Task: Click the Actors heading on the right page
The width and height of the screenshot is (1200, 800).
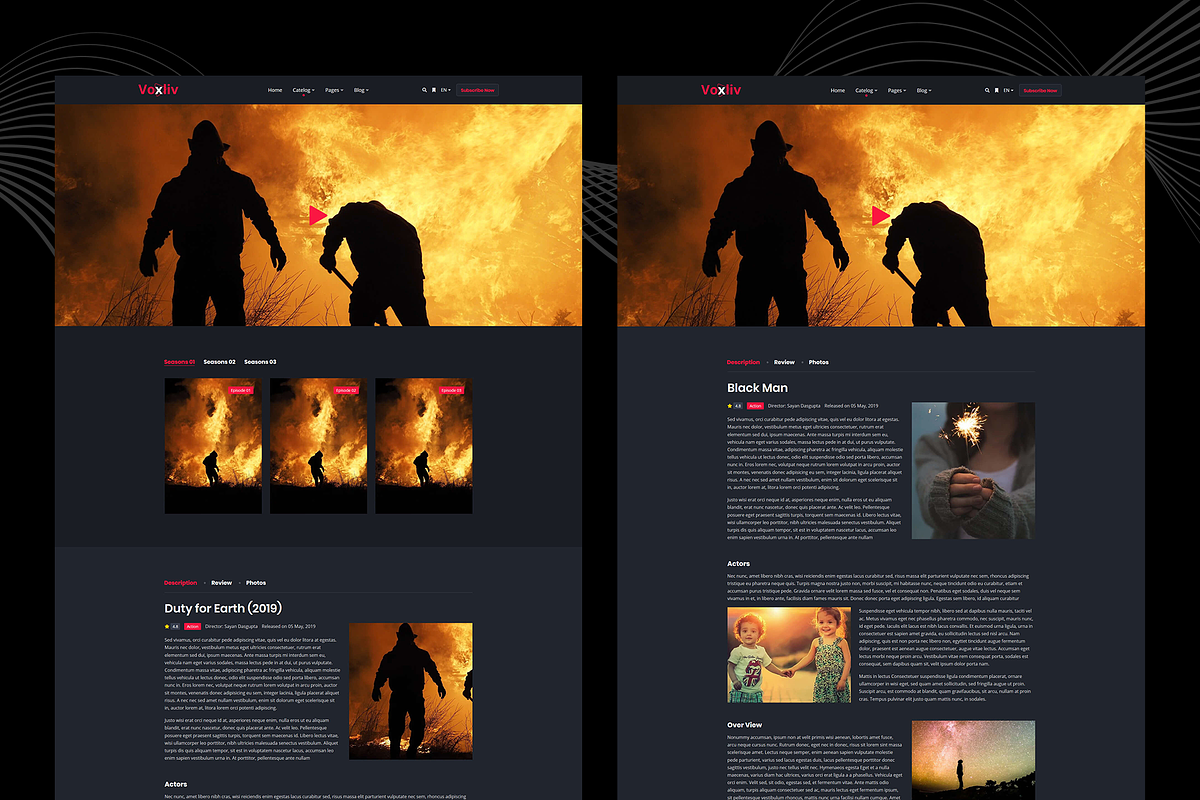Action: [738, 564]
